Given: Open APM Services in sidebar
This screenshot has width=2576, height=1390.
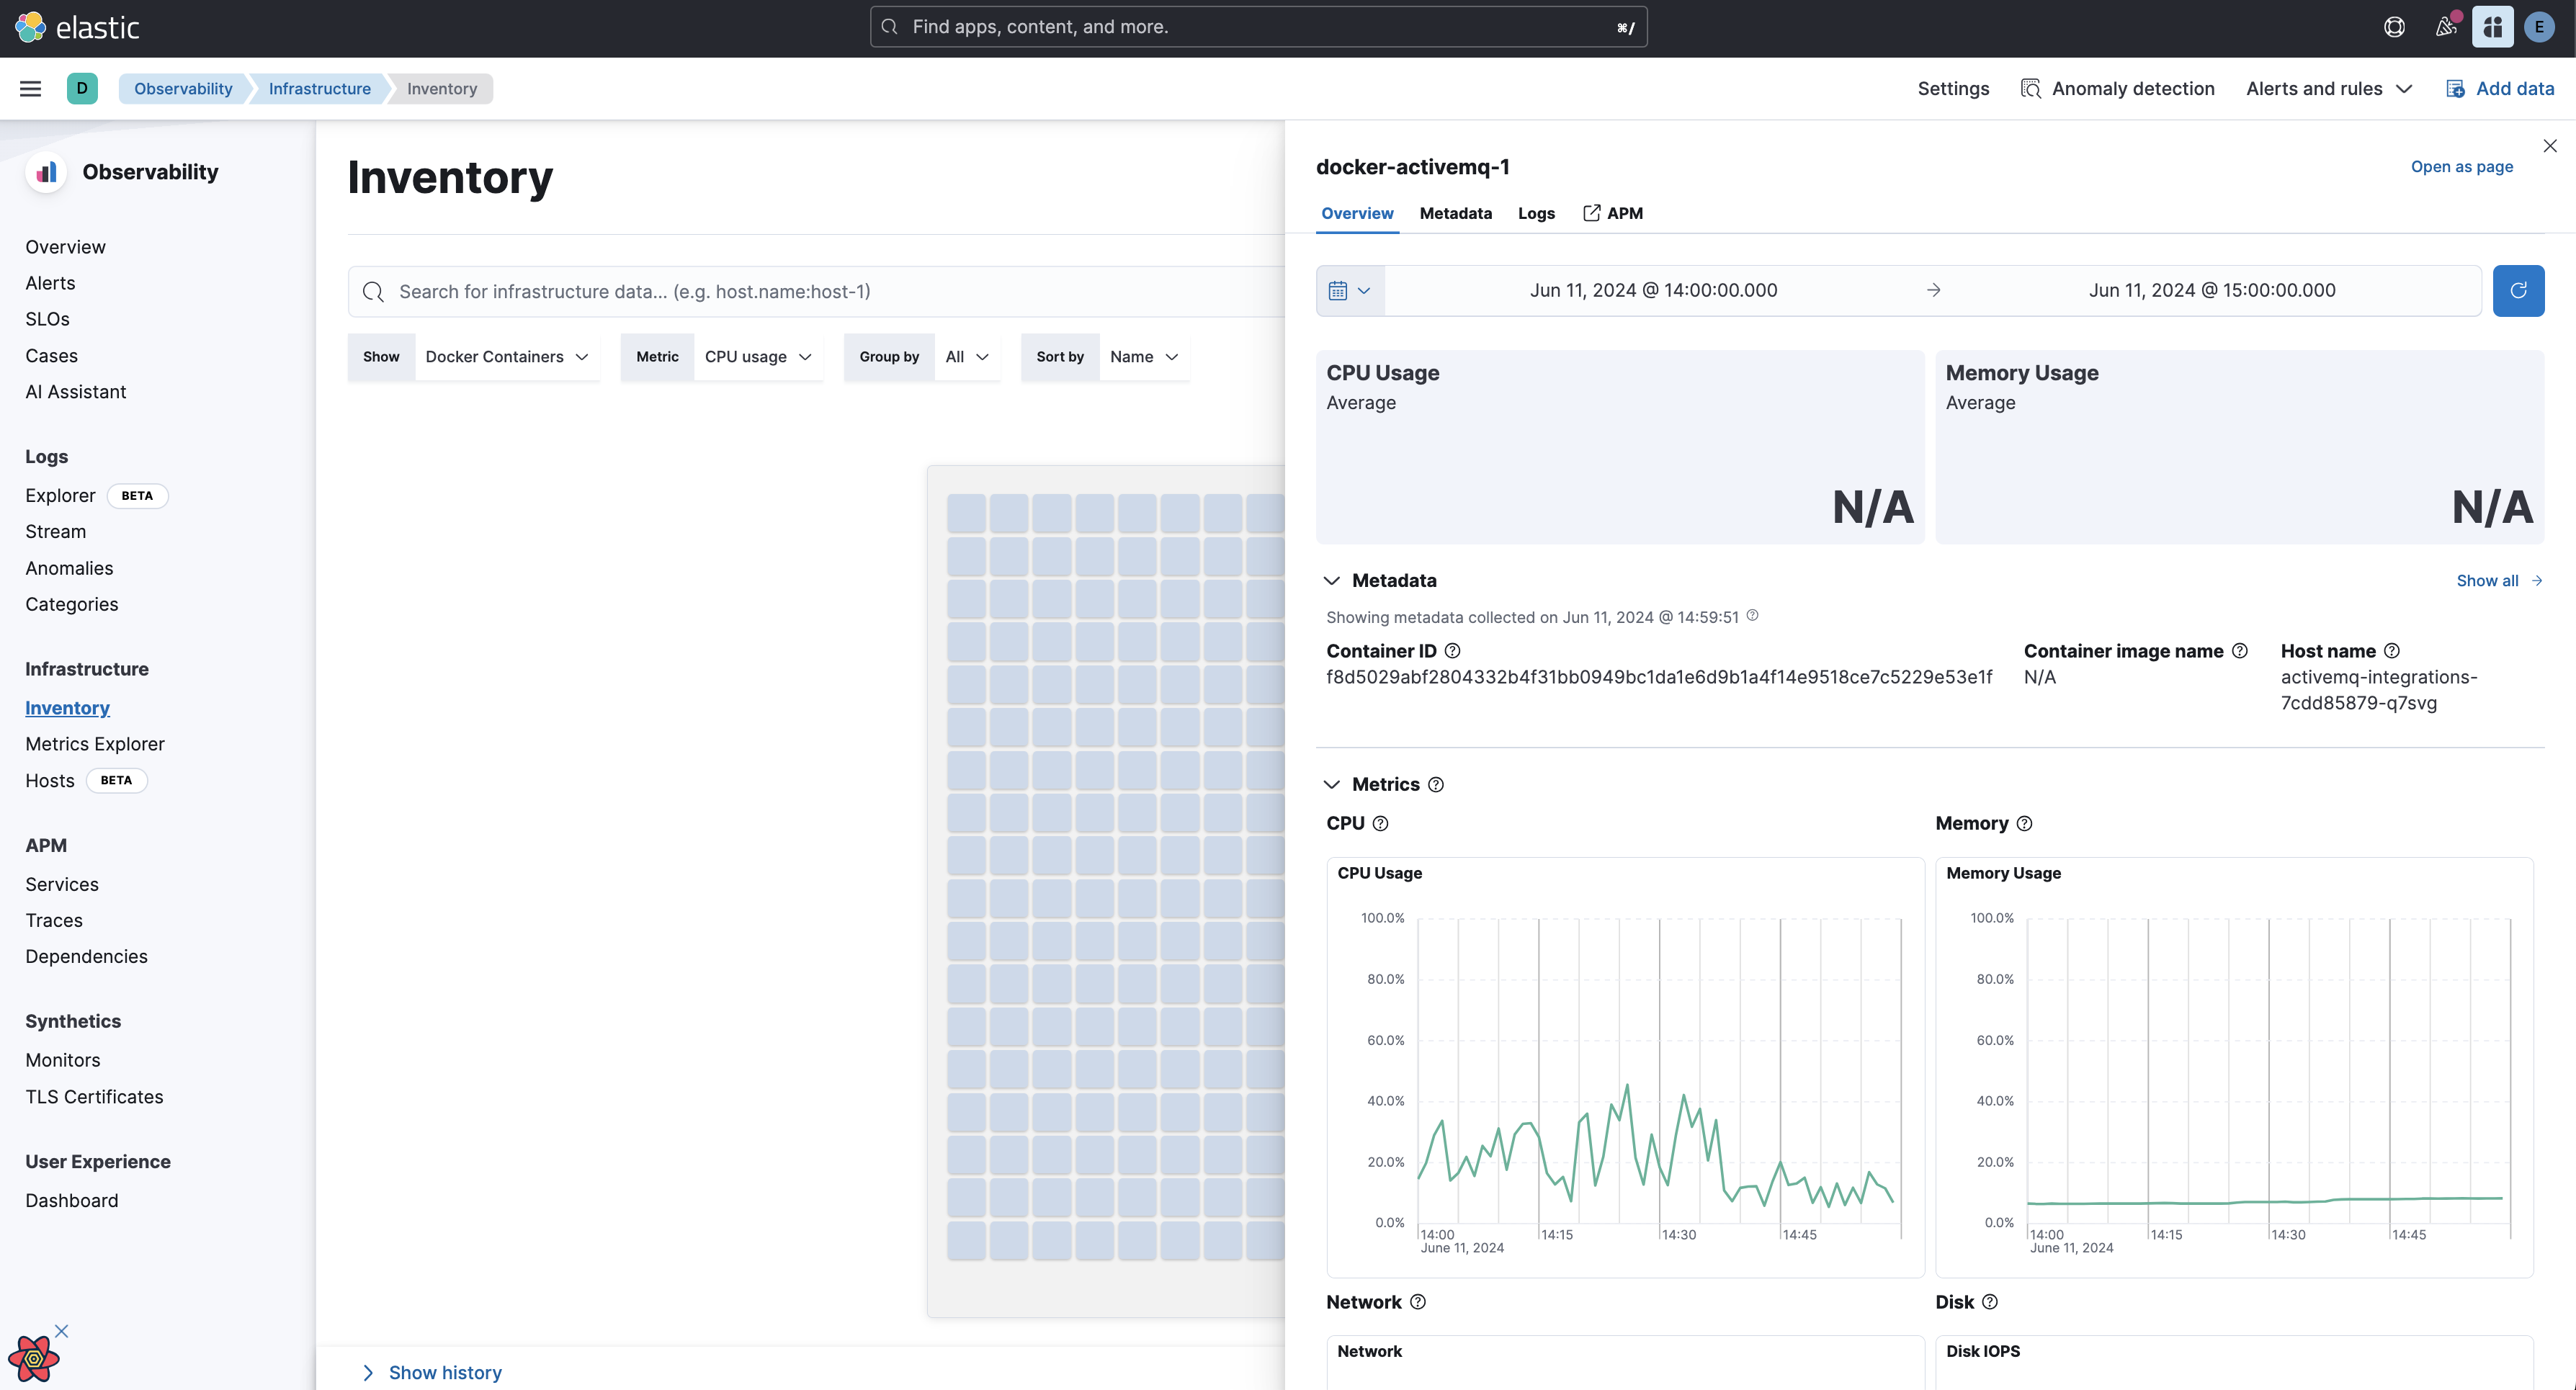Looking at the screenshot, I should tap(61, 885).
